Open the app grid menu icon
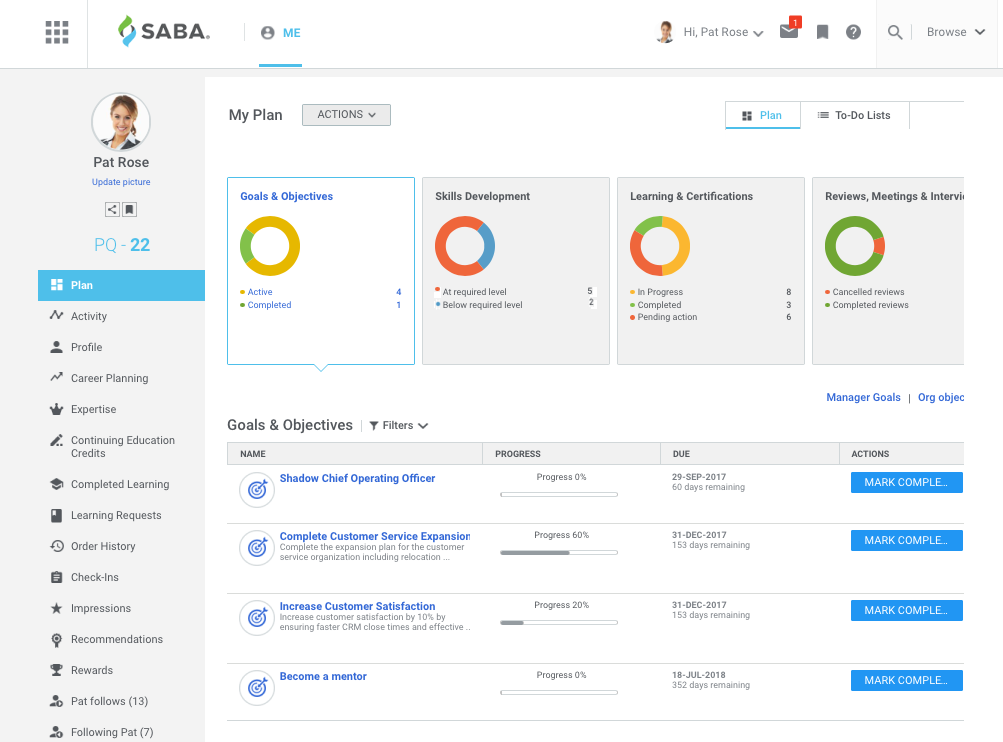Image resolution: width=1003 pixels, height=742 pixels. 57,32
